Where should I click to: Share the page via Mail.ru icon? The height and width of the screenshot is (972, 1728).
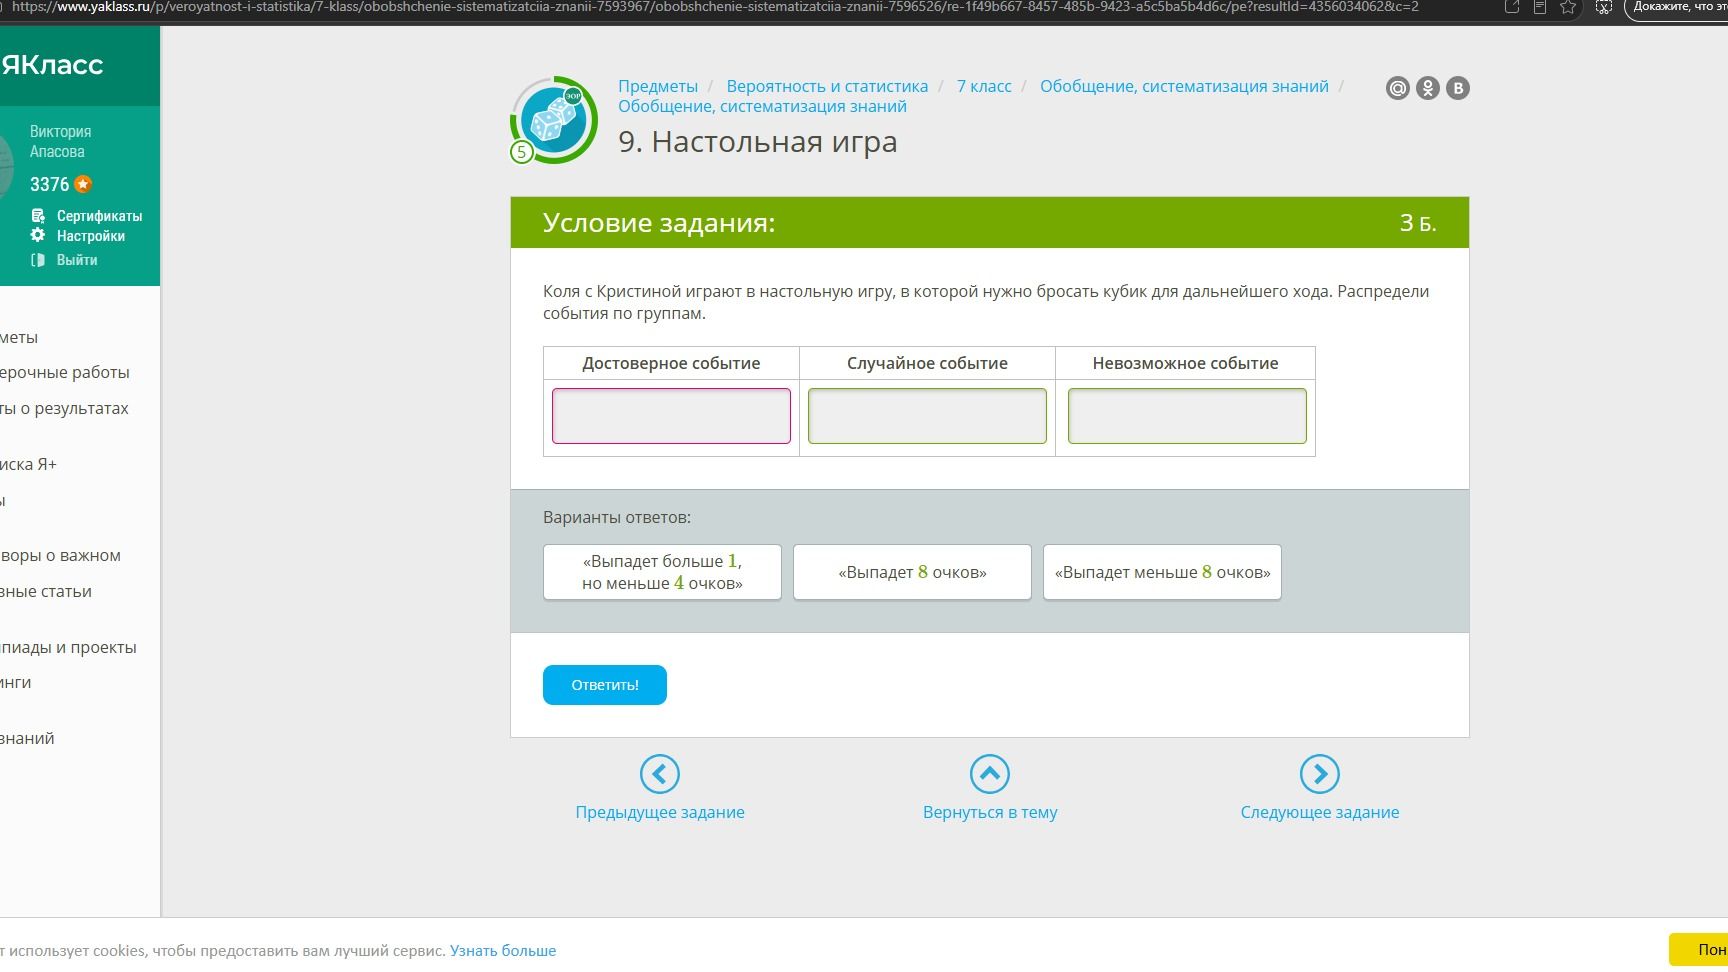pos(1397,88)
